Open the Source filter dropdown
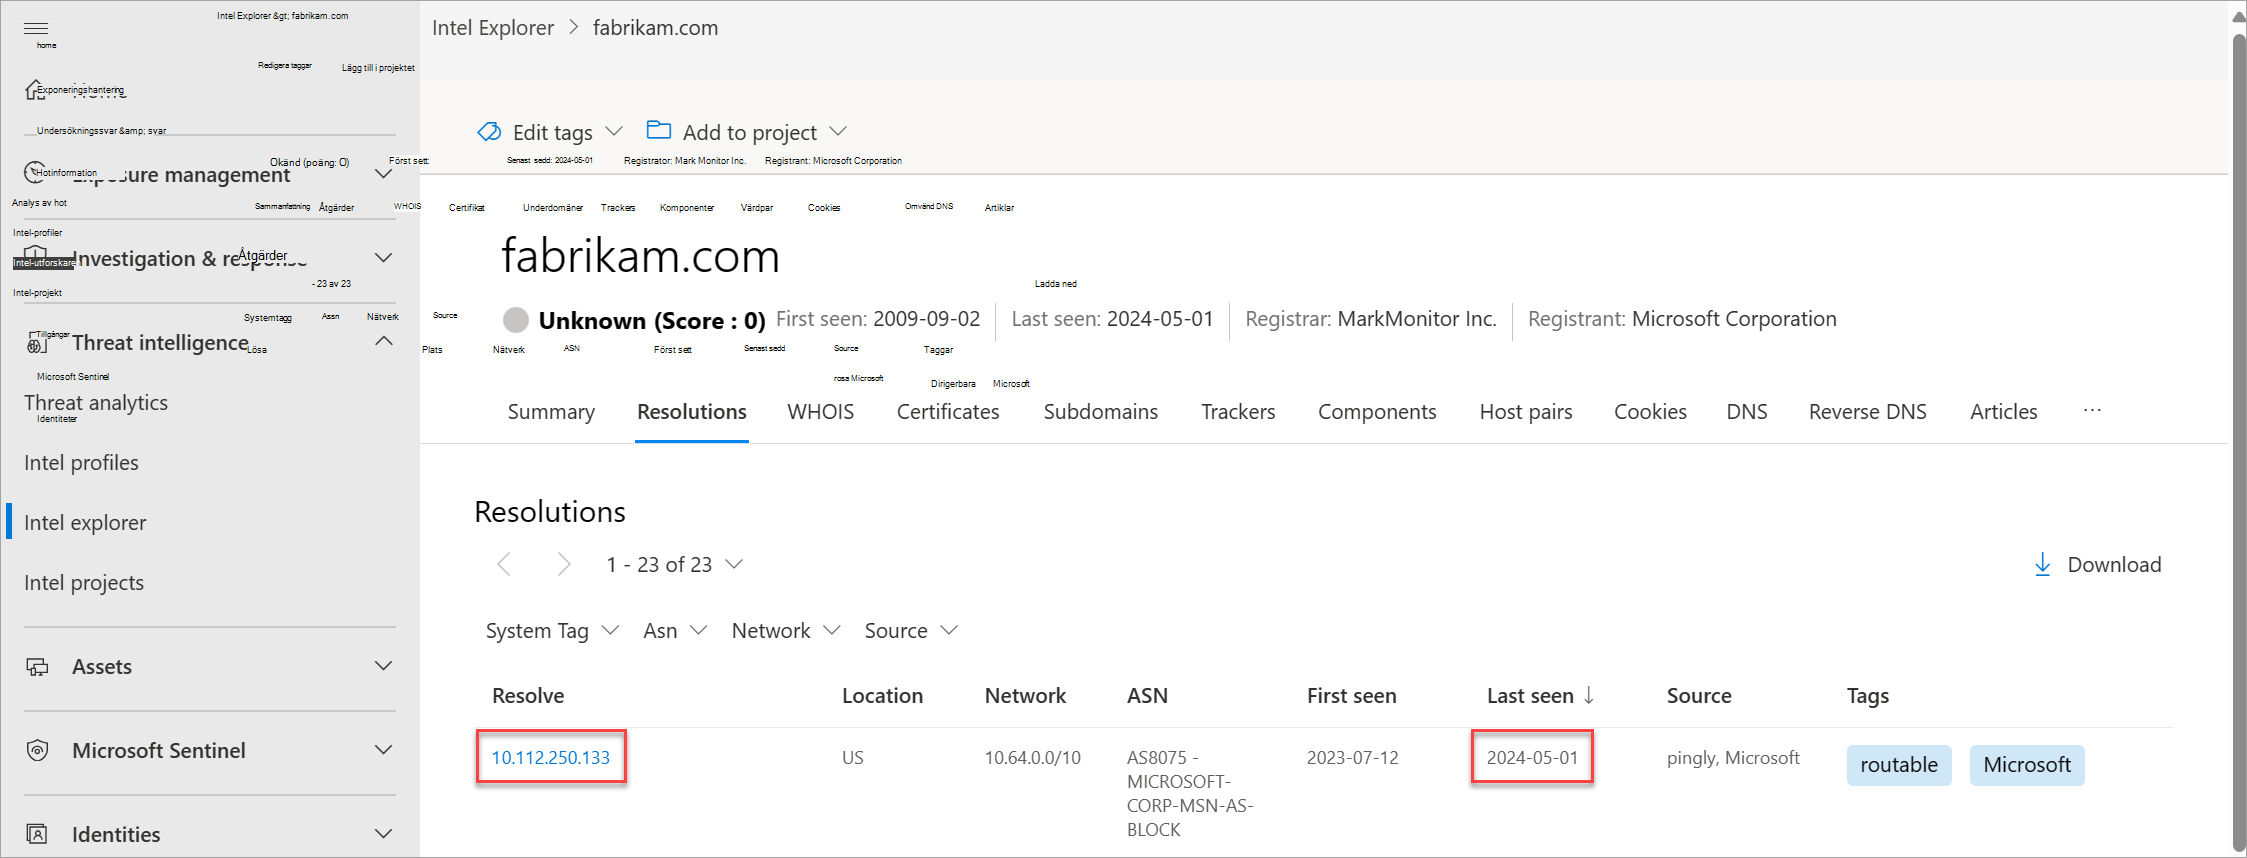 [x=911, y=631]
